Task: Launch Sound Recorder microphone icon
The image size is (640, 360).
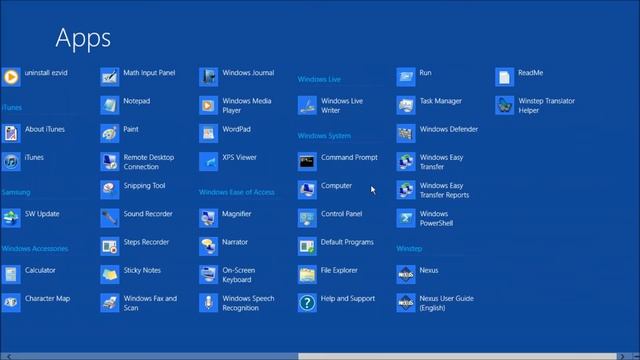Action: click(110, 218)
